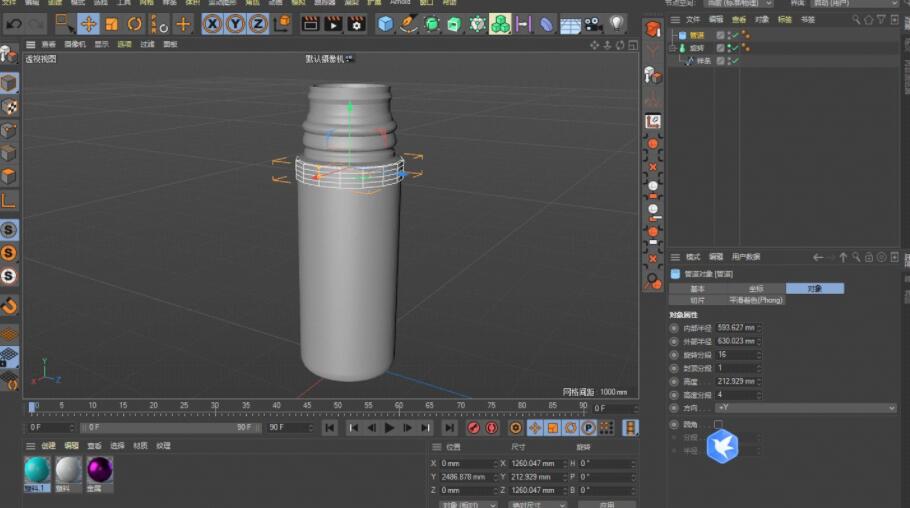Select the Move tool in the top toolbar
The image size is (910, 508).
pyautogui.click(x=88, y=23)
